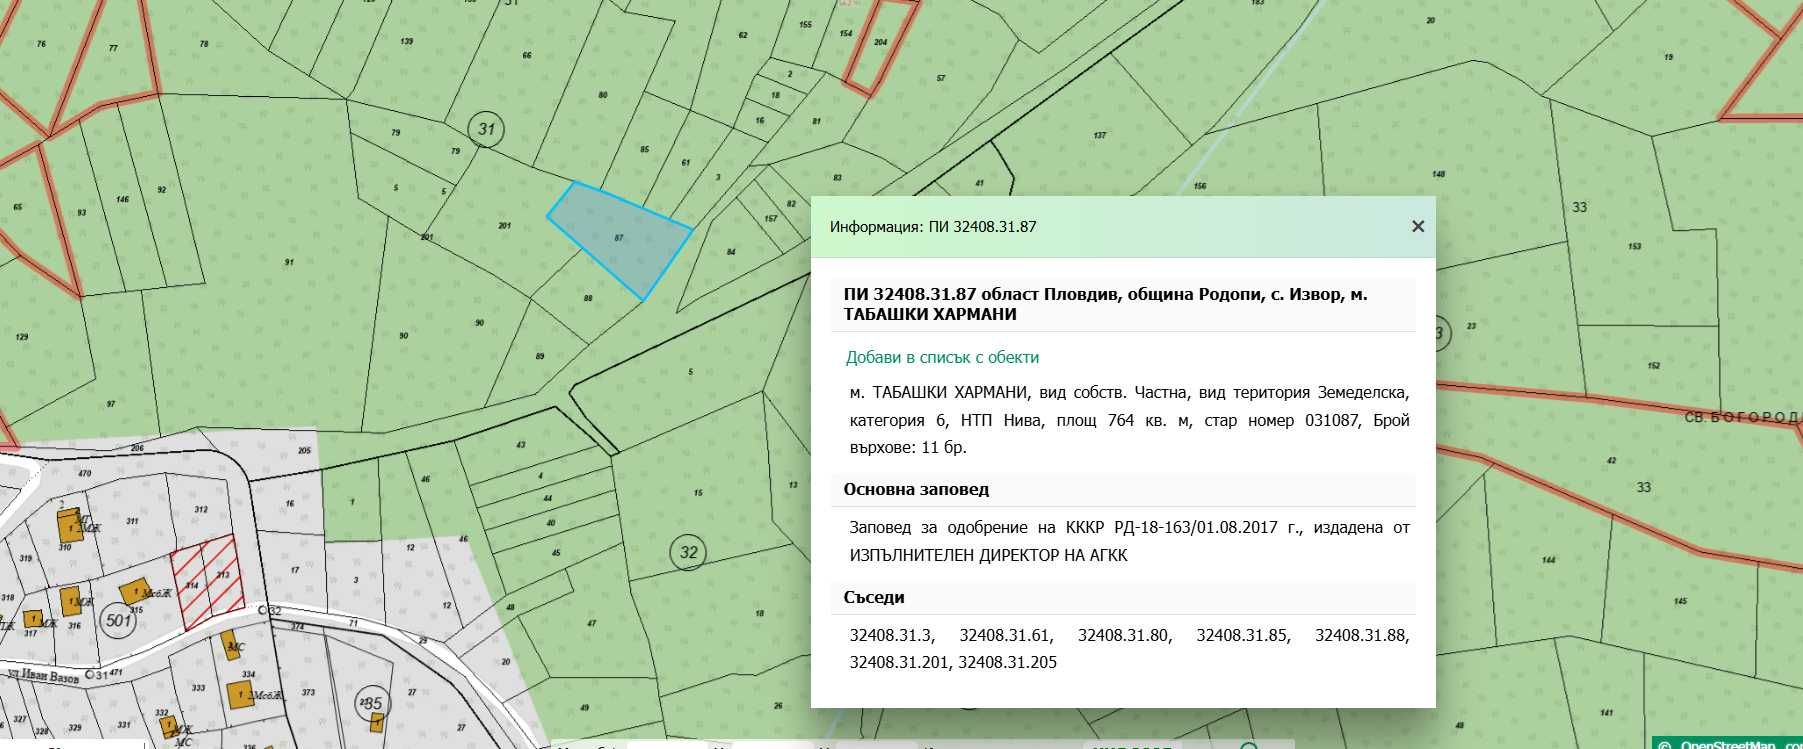Image resolution: width=1803 pixels, height=749 pixels.
Task: Select parcel 145 on the map
Action: 1680,601
